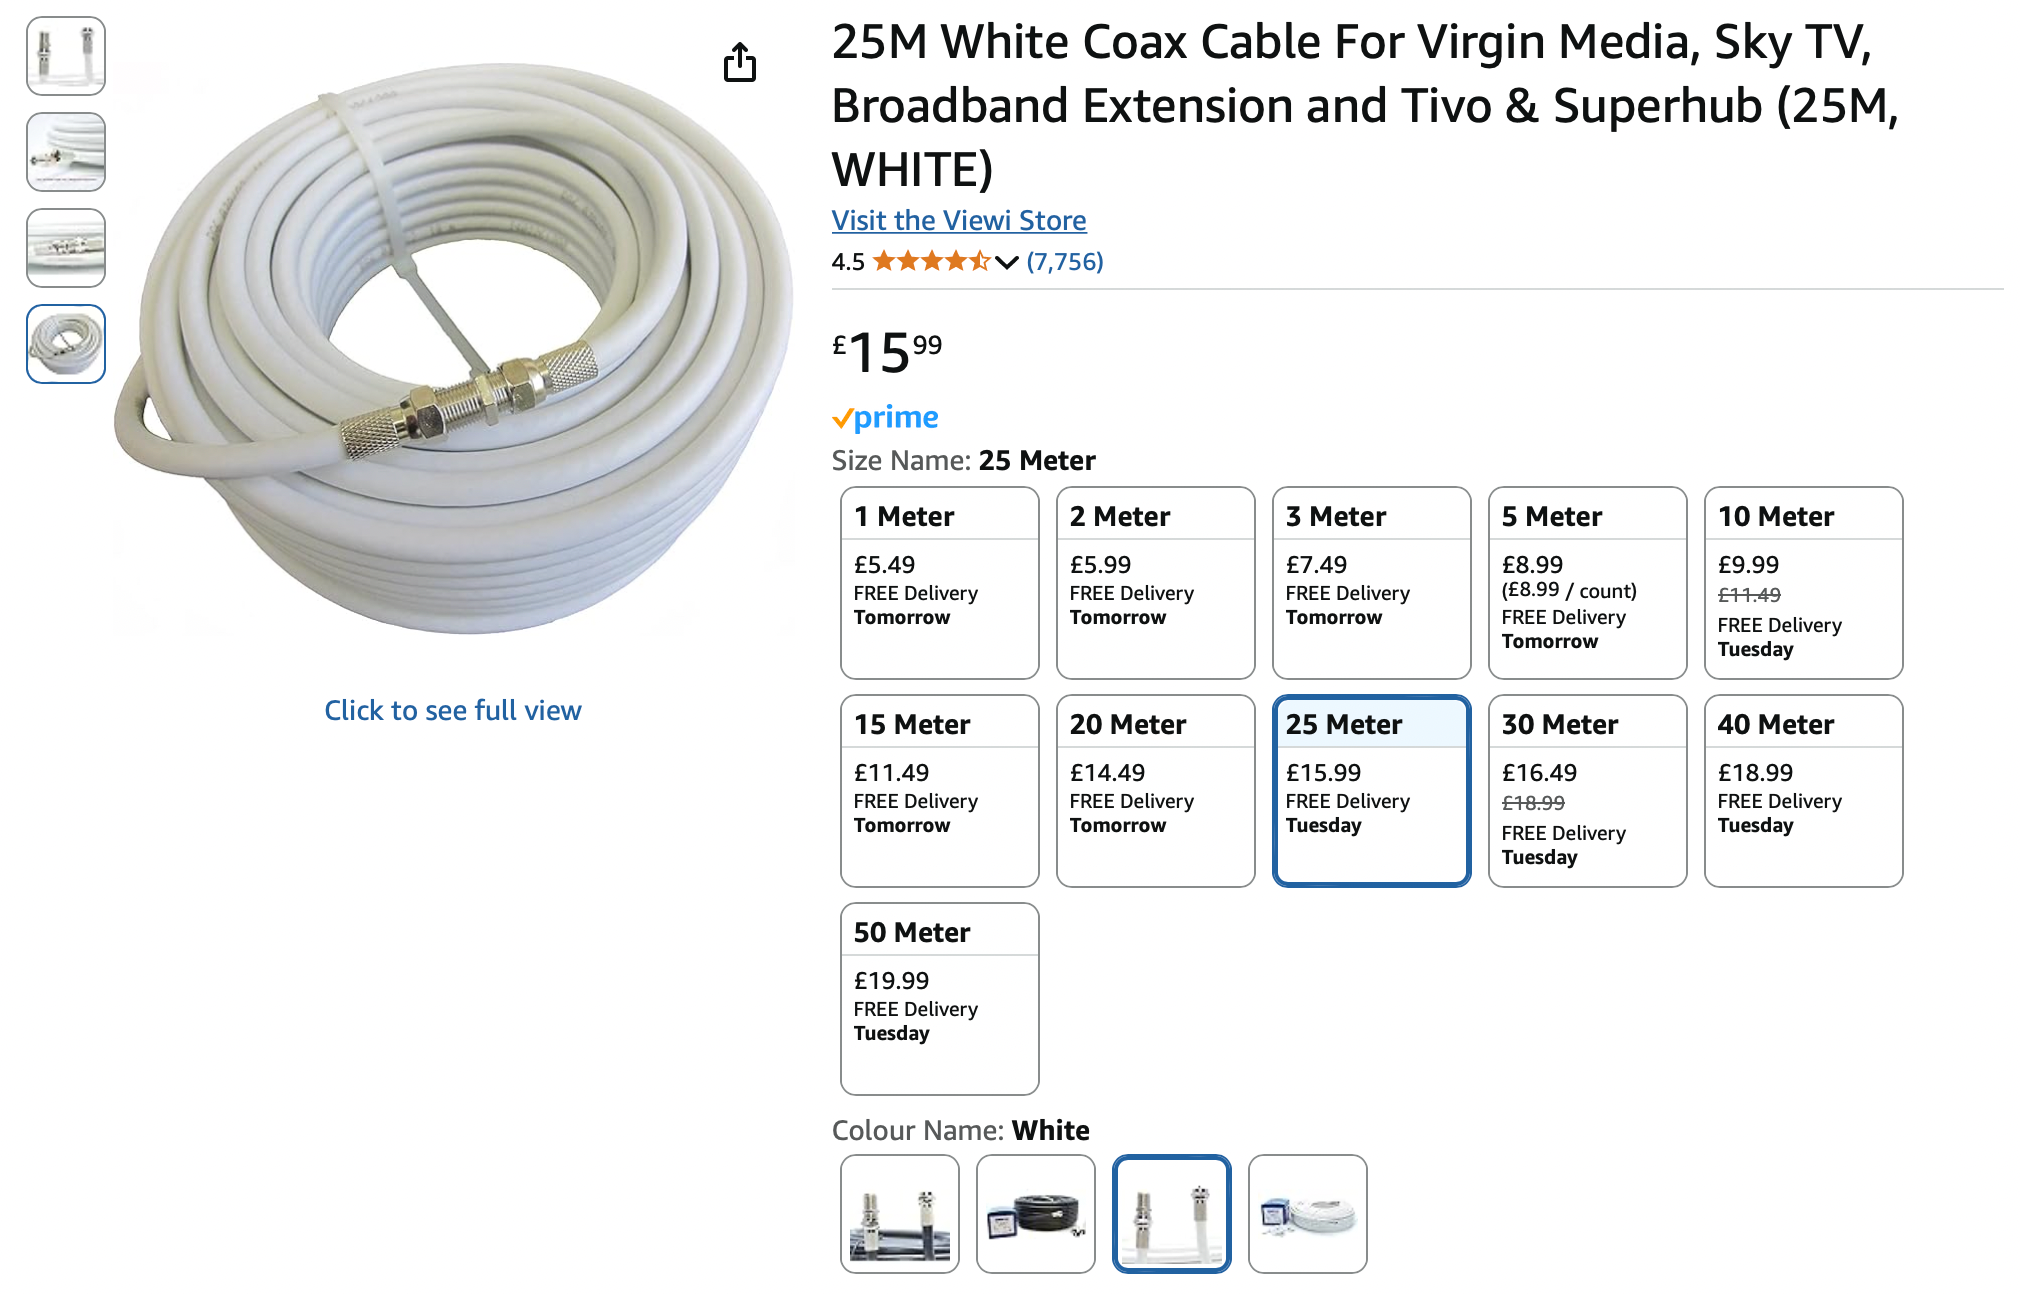This screenshot has height=1294, width=2020.
Task: Pick the 50 Meter size option
Action: coord(939,998)
